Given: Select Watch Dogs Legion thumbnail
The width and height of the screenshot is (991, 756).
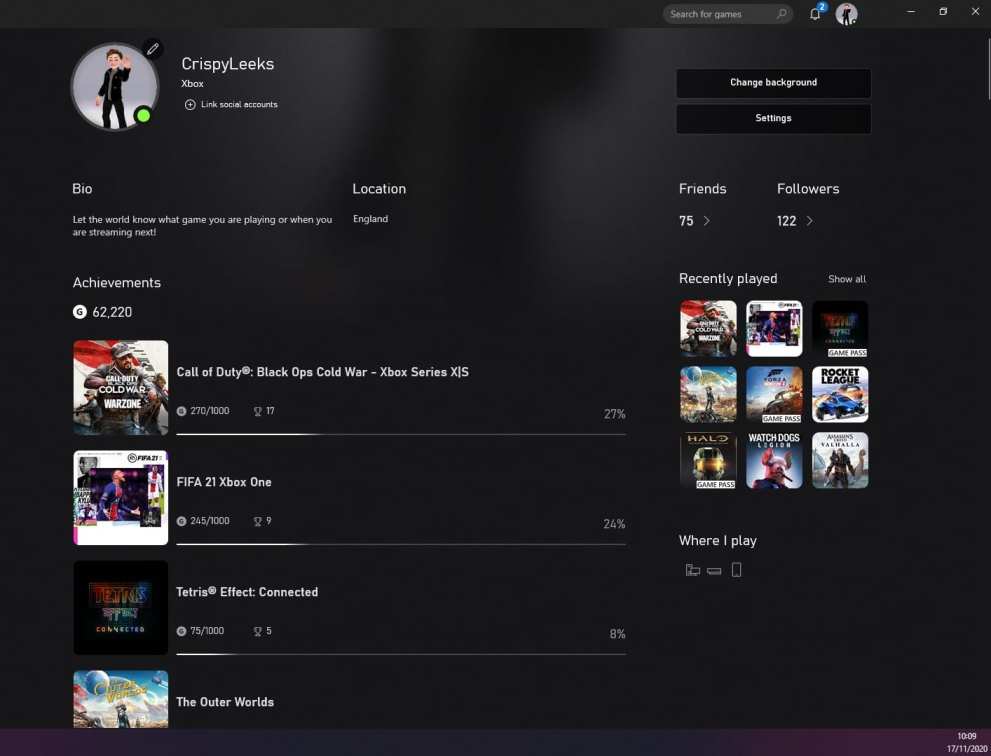Looking at the screenshot, I should [774, 460].
